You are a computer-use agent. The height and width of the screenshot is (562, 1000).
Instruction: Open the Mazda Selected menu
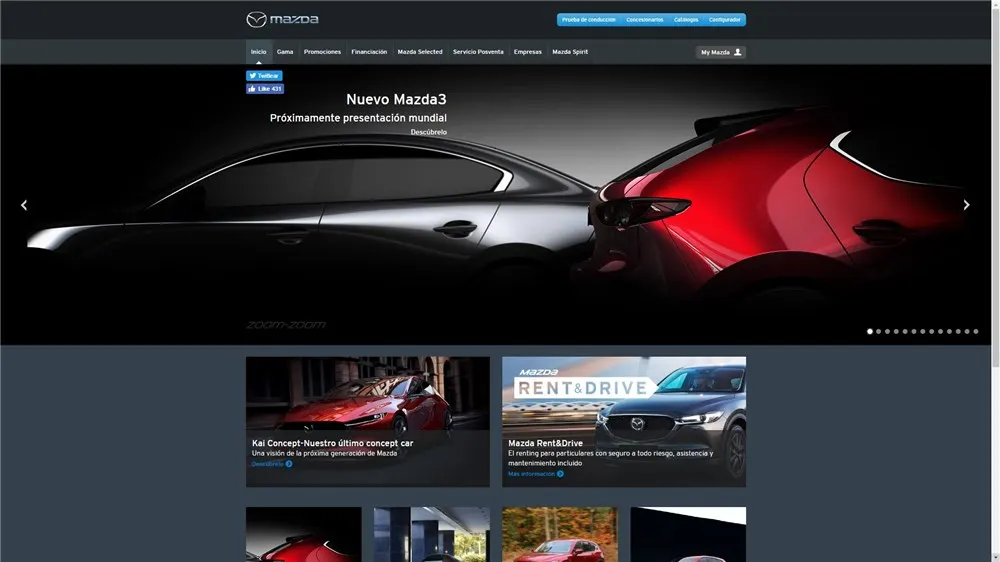click(420, 52)
